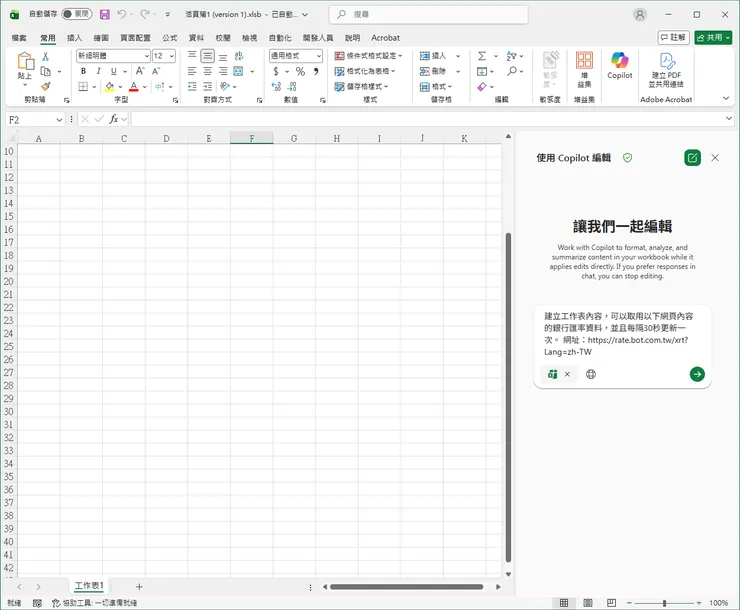Apply cell borders icon
The height and width of the screenshot is (610, 740).
click(83, 86)
